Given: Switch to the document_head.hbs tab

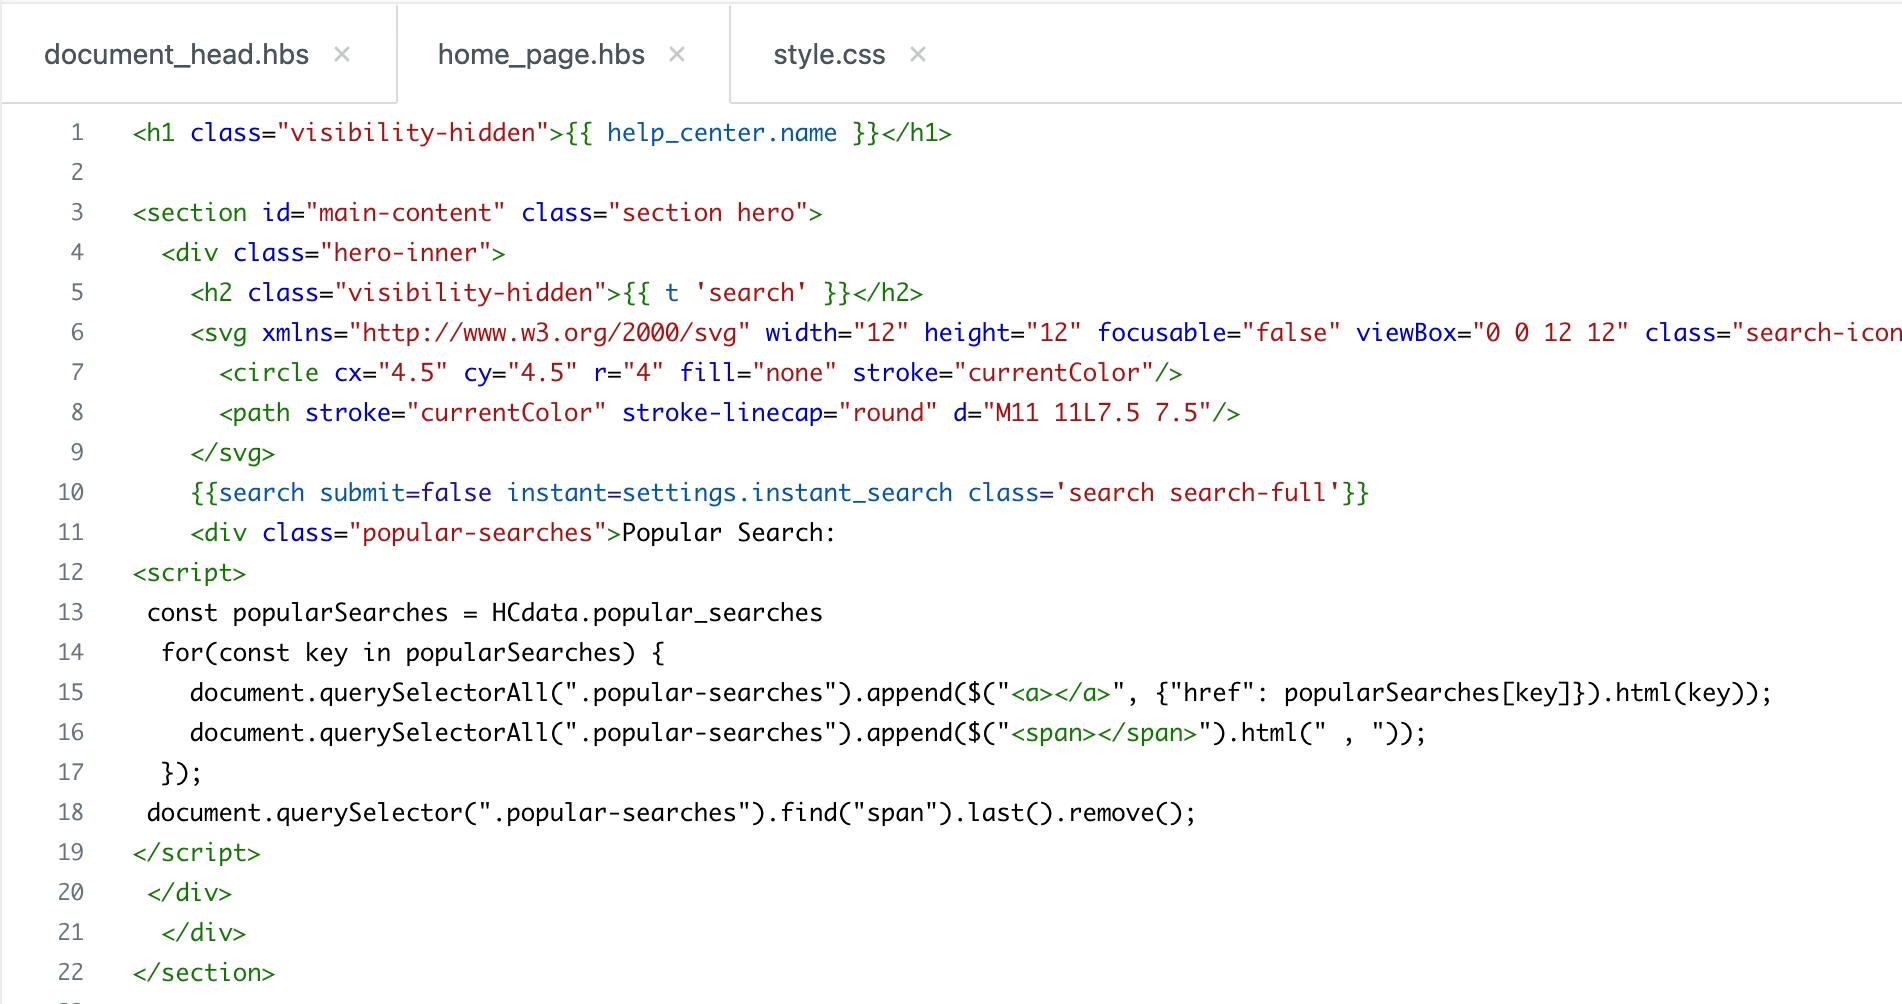Looking at the screenshot, I should point(176,54).
